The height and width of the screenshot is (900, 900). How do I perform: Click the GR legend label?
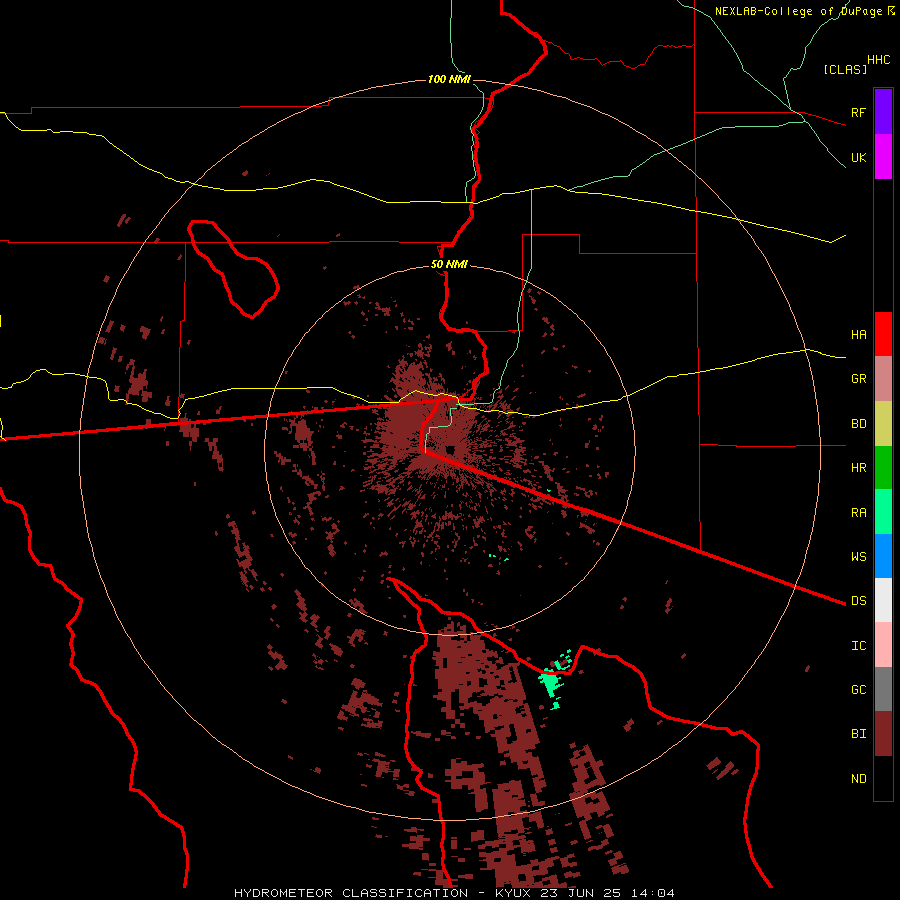point(858,379)
